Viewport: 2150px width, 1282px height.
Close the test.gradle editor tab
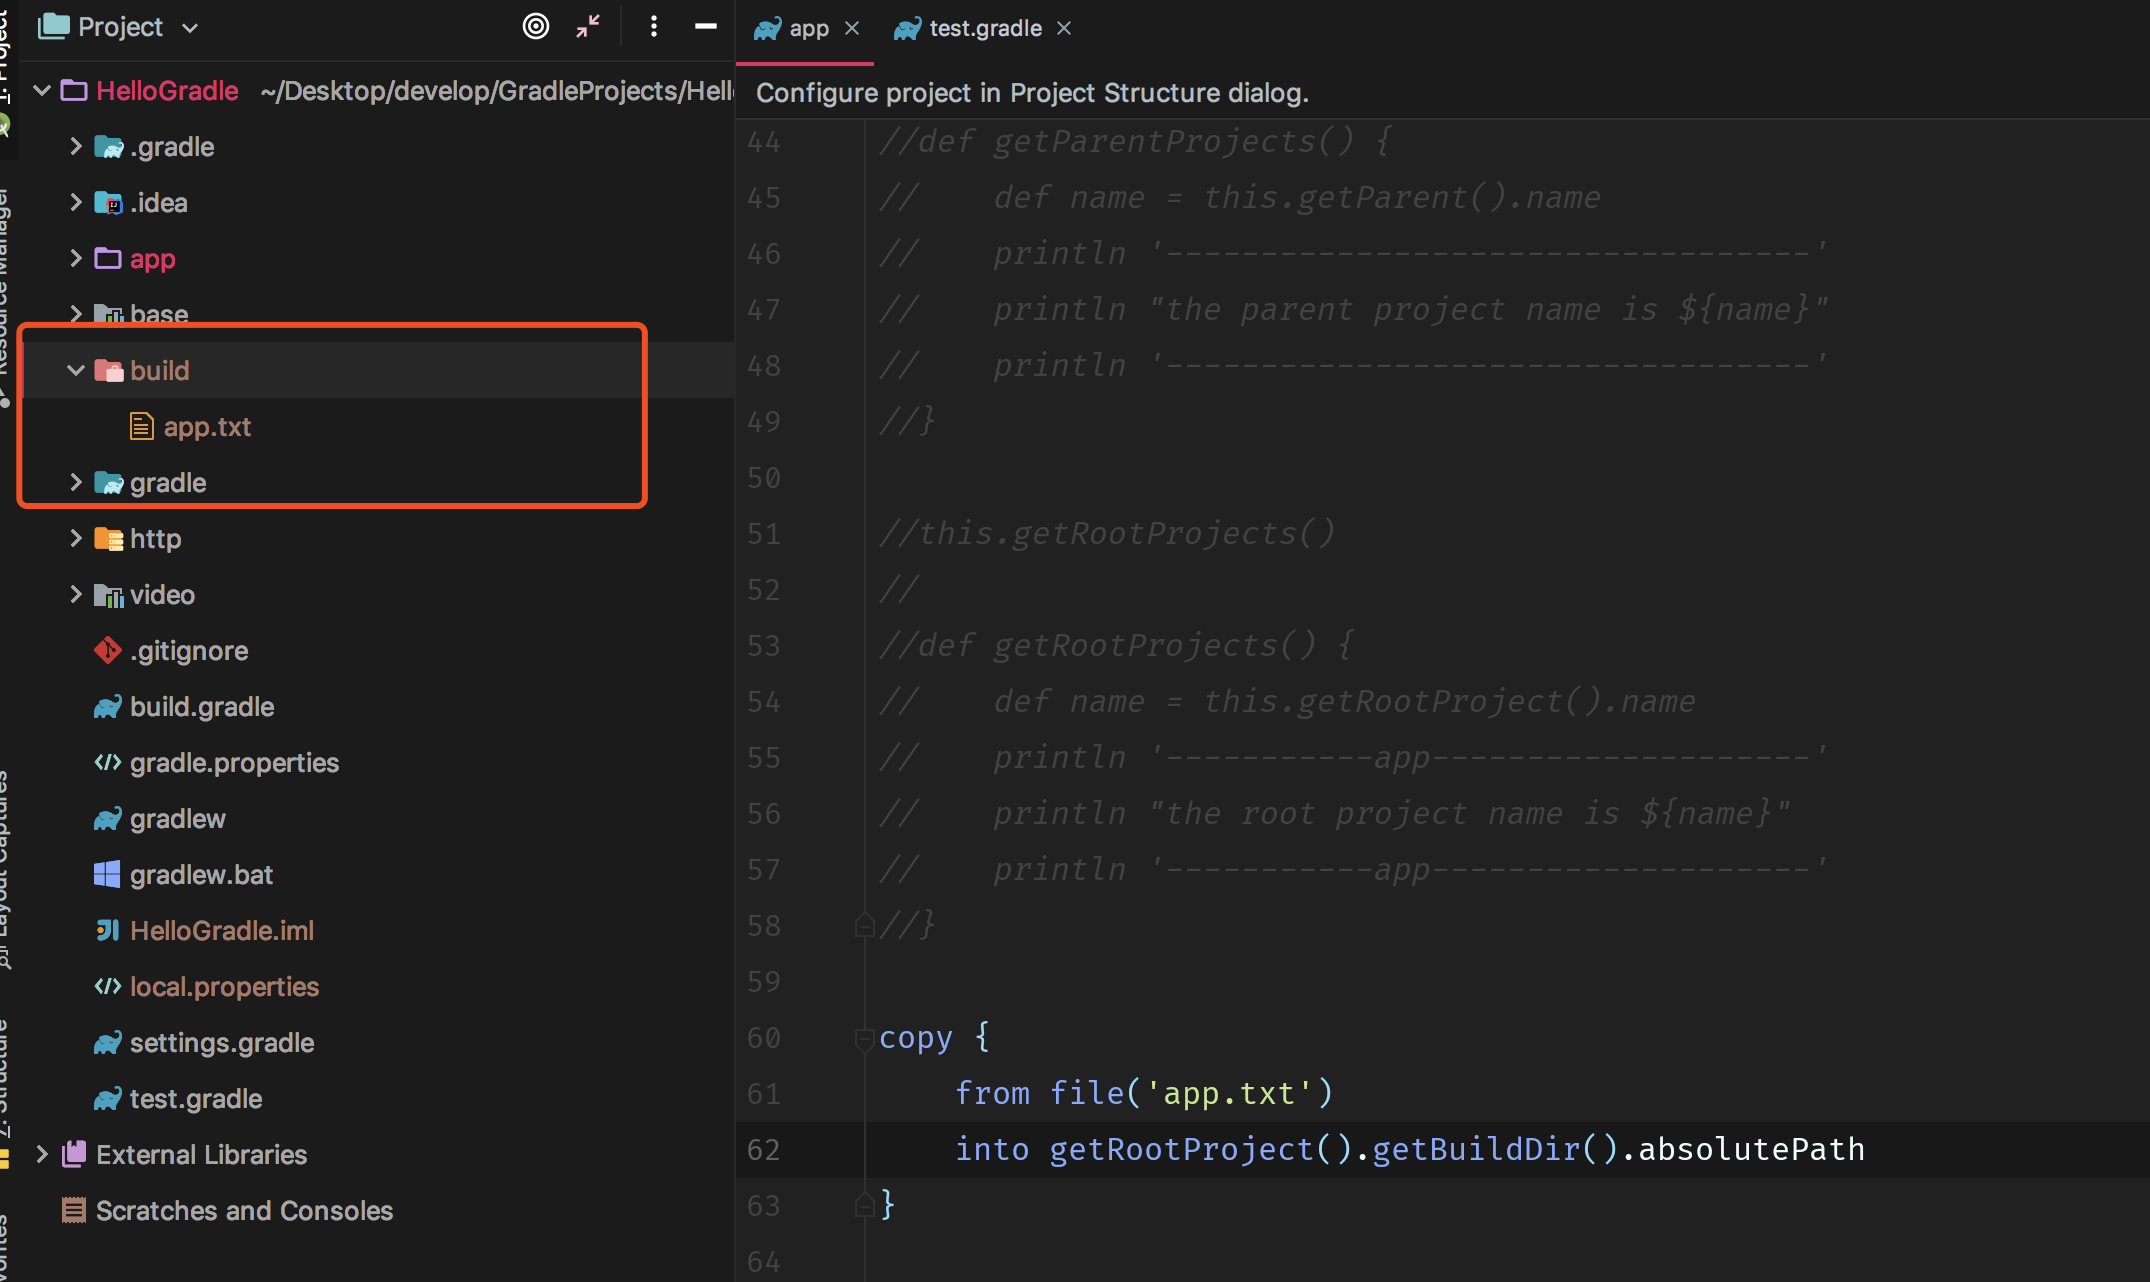tap(1064, 29)
